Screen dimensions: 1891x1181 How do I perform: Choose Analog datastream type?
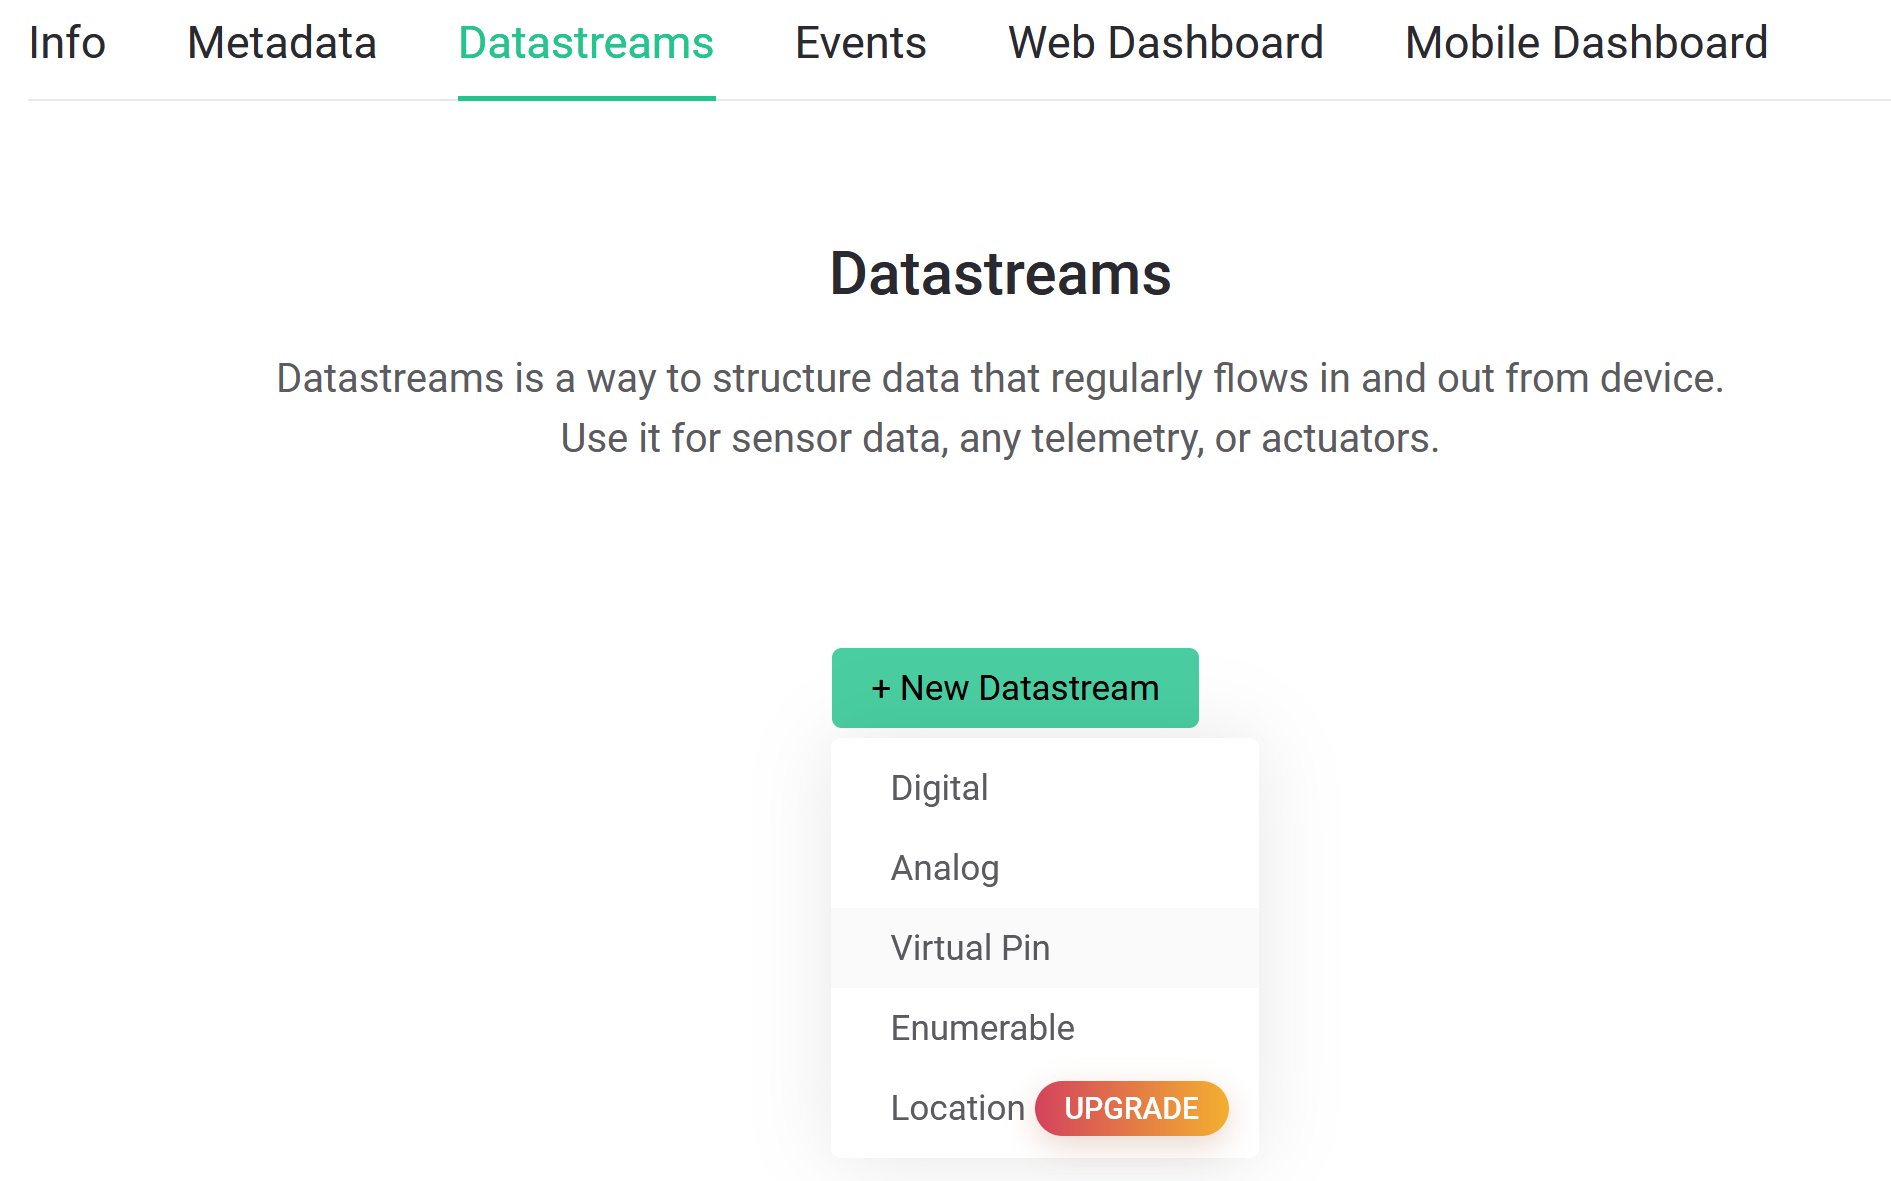coord(1045,868)
